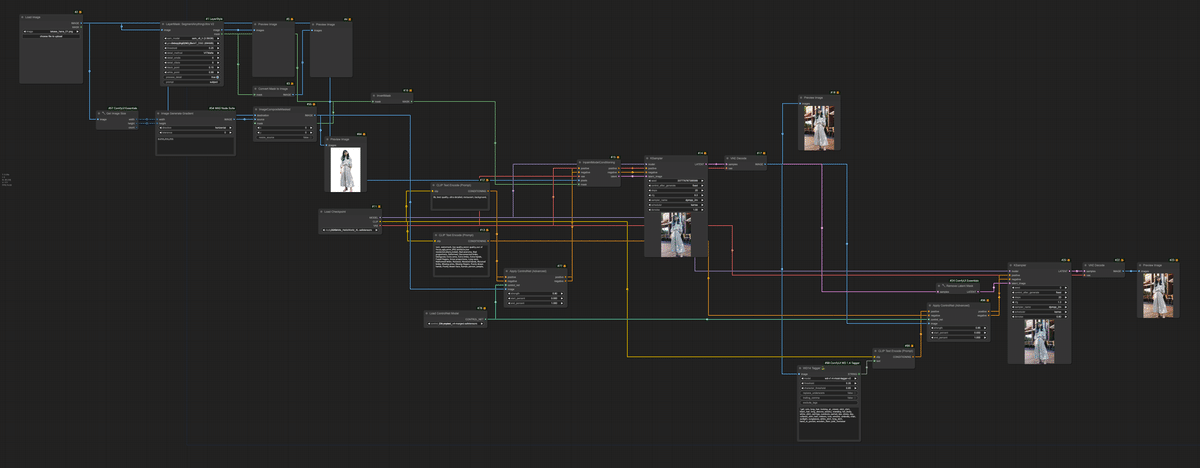The height and width of the screenshot is (468, 1200).
Task: Click the MODEL output socket on Load Checkpoint
Action: [380, 217]
